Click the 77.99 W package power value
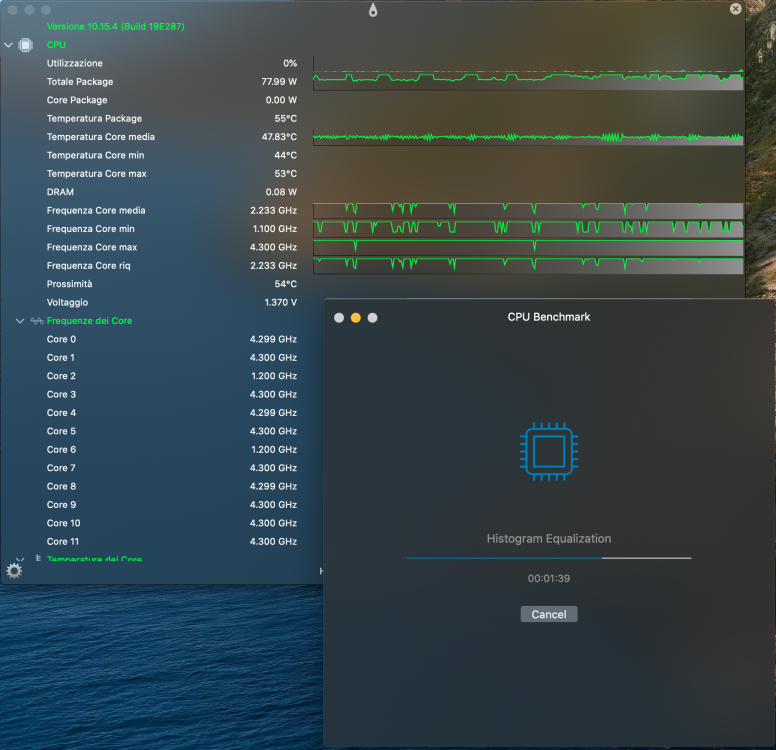 [279, 82]
